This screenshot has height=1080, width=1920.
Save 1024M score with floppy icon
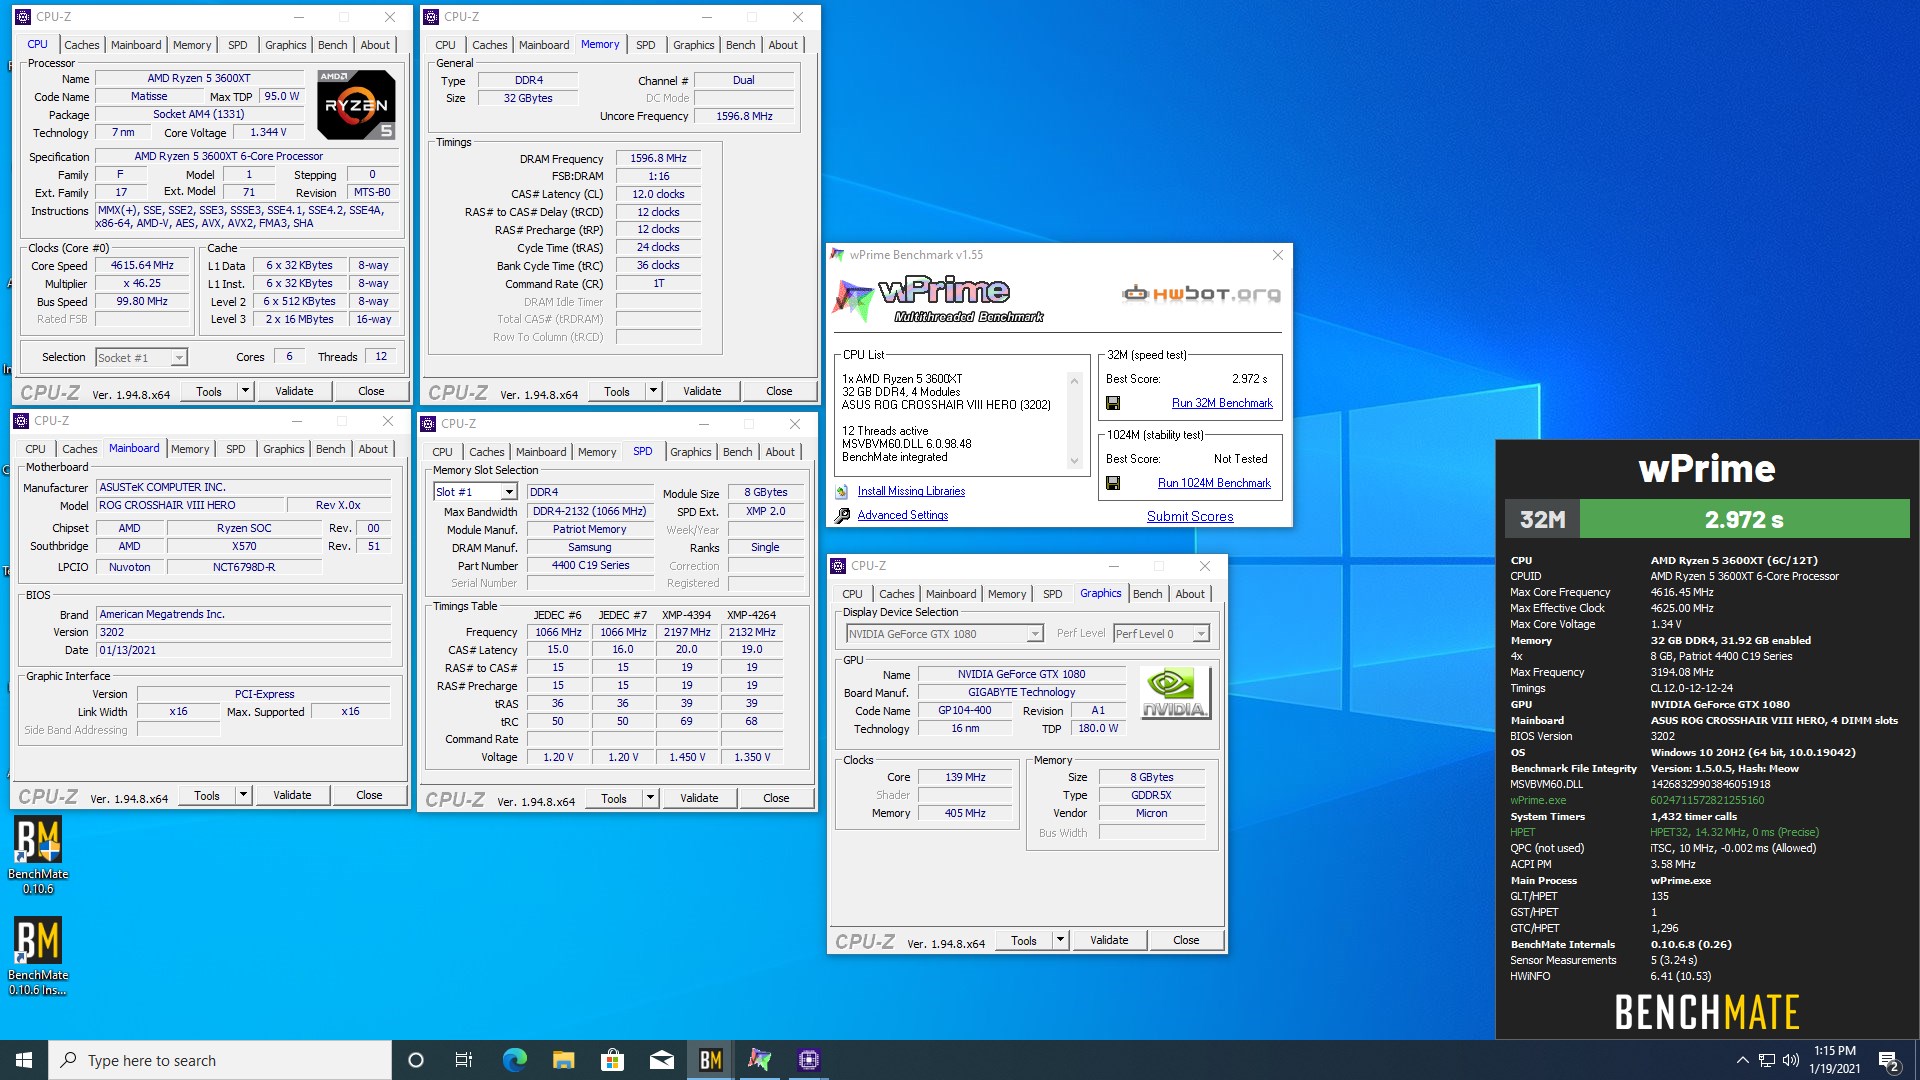coord(1113,483)
